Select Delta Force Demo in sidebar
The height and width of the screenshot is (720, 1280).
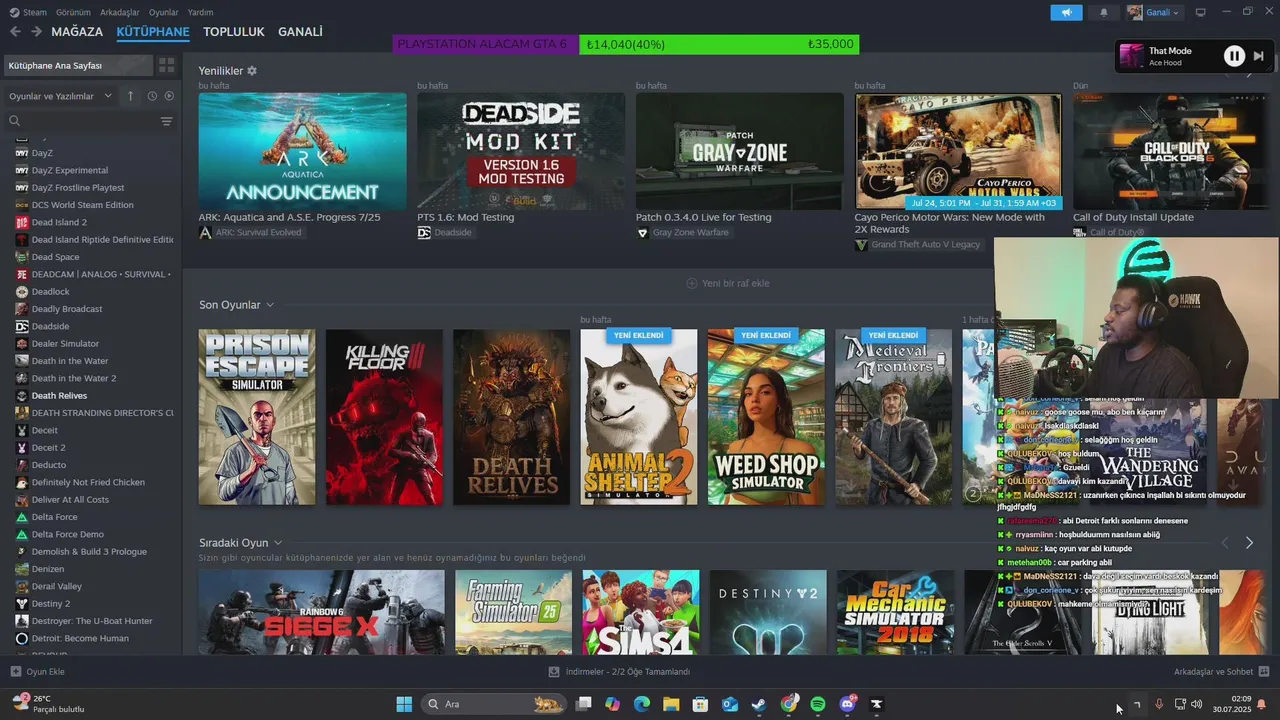coord(67,534)
